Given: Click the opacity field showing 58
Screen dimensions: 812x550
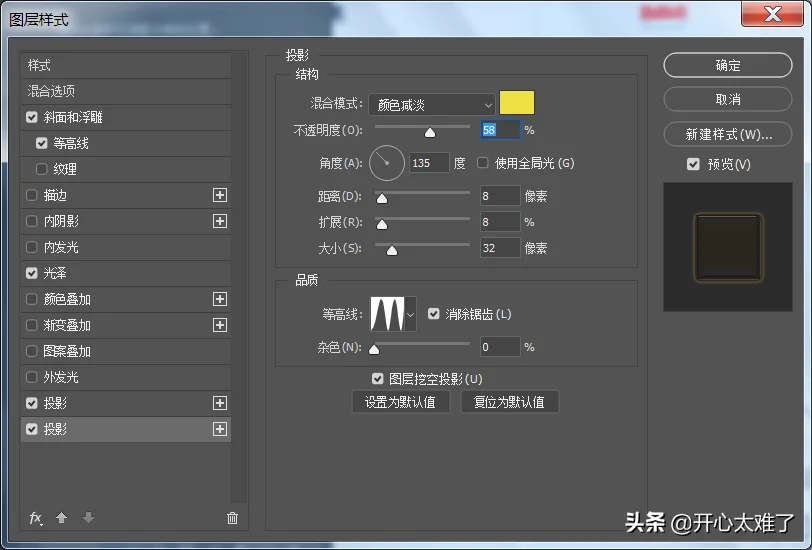Looking at the screenshot, I should coord(500,129).
